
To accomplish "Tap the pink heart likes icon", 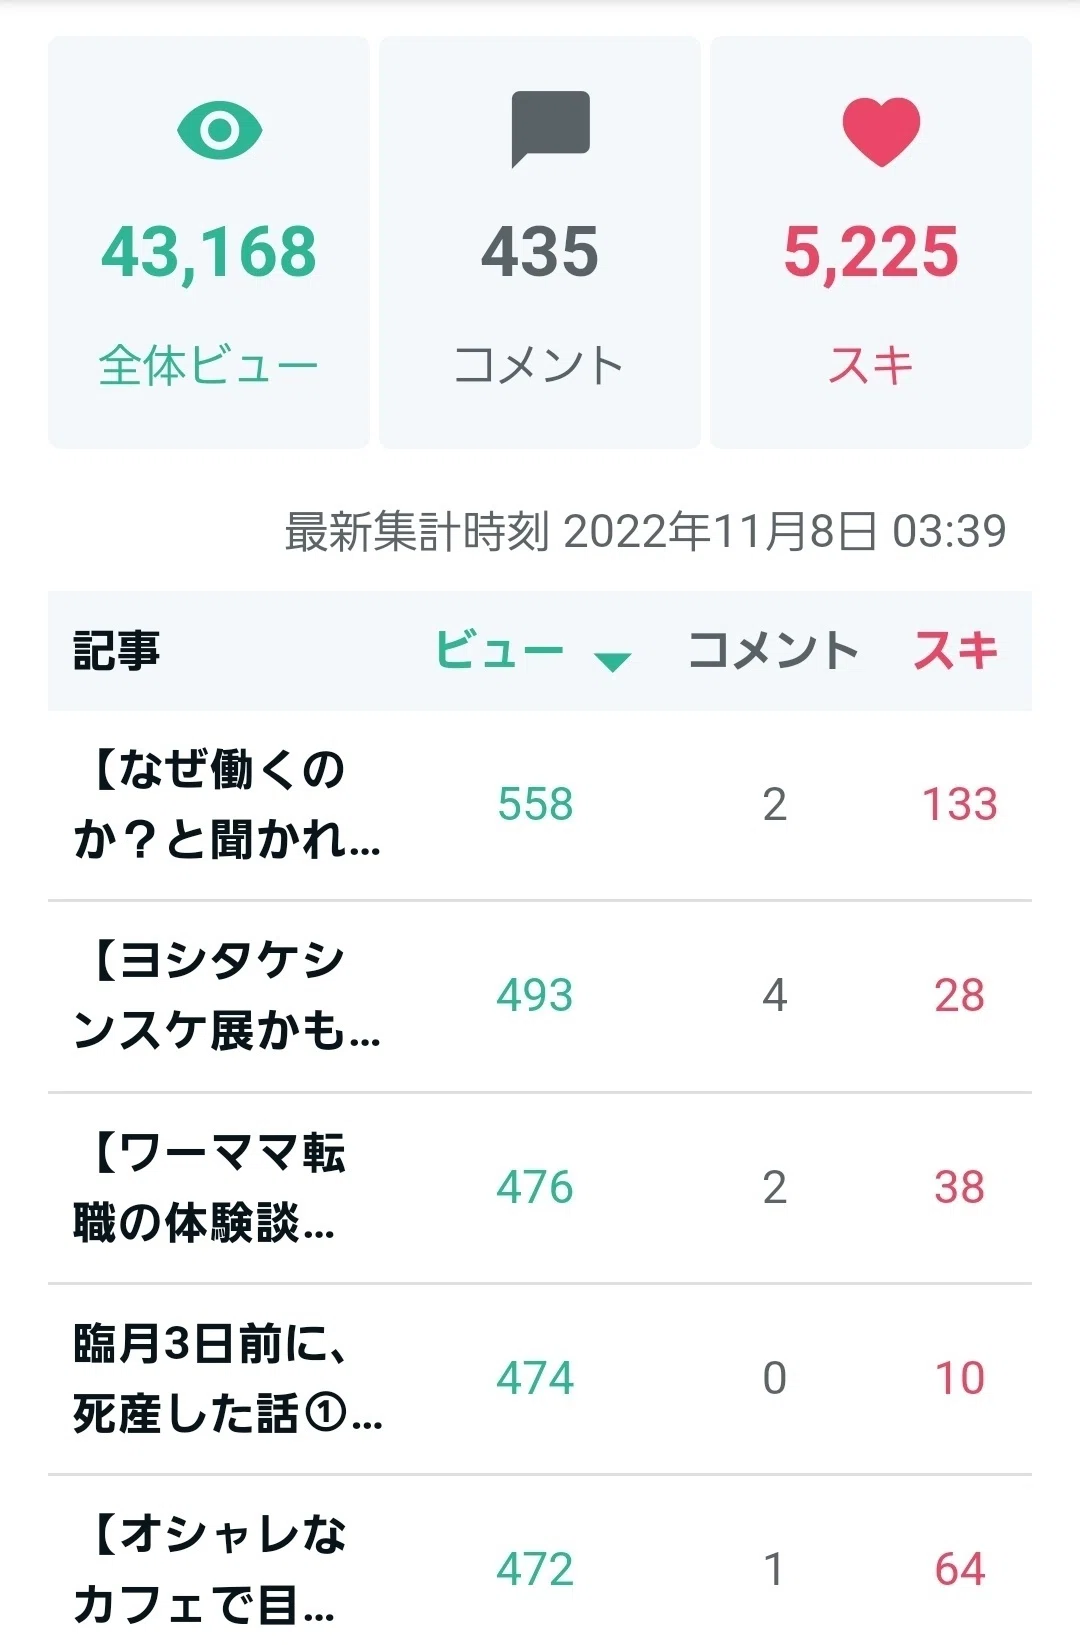I will click(x=880, y=132).
